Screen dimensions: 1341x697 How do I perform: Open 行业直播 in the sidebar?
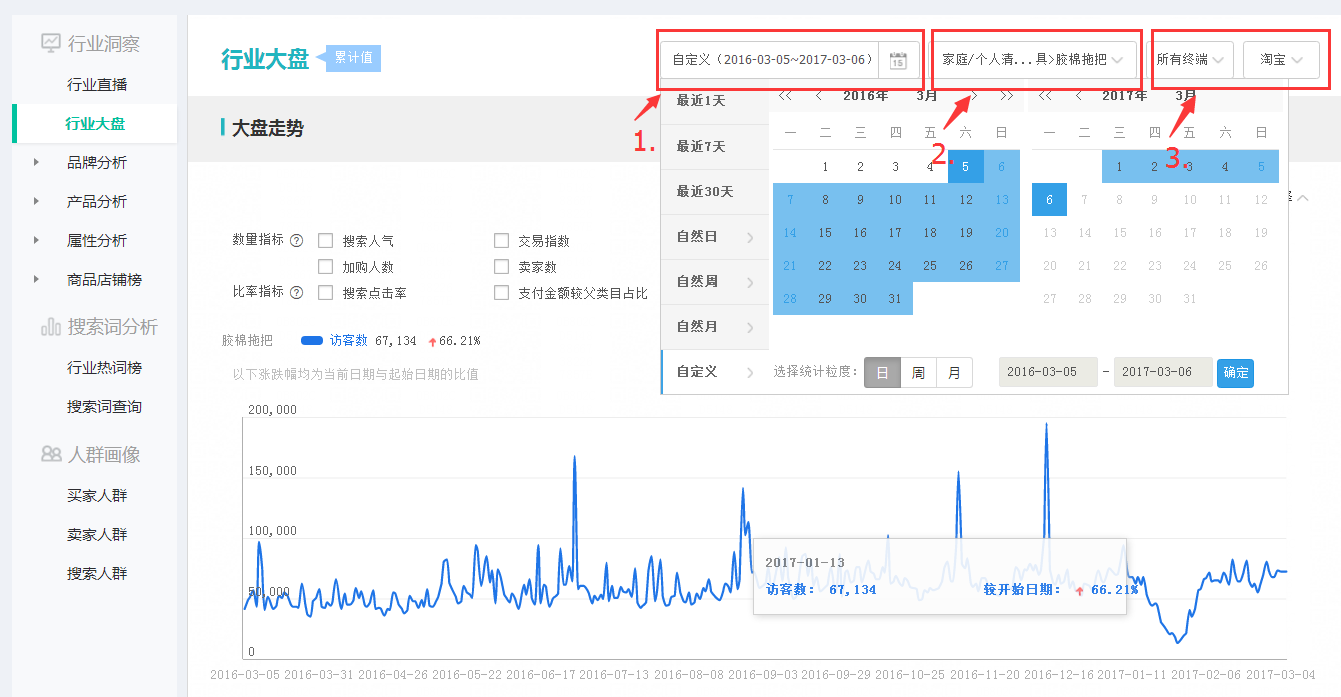click(x=96, y=85)
